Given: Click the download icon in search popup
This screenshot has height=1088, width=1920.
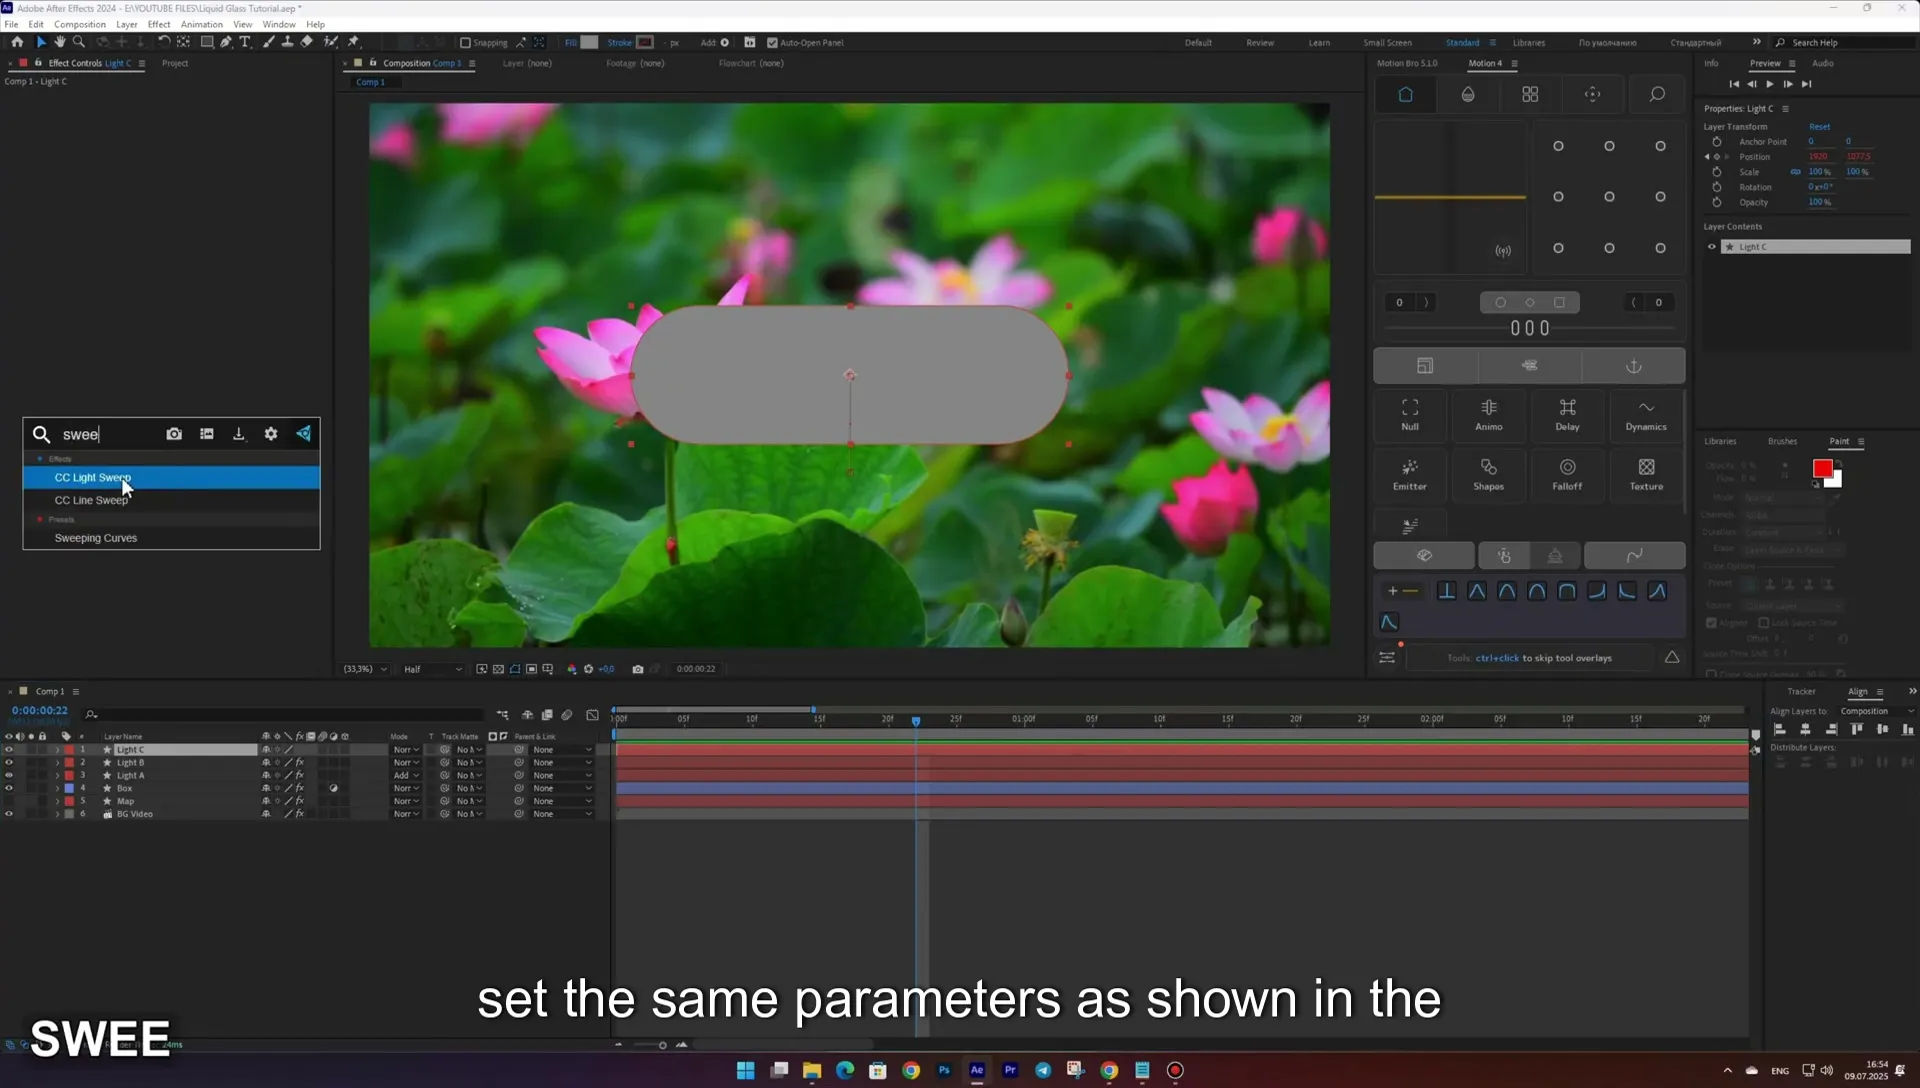Looking at the screenshot, I should pyautogui.click(x=238, y=434).
